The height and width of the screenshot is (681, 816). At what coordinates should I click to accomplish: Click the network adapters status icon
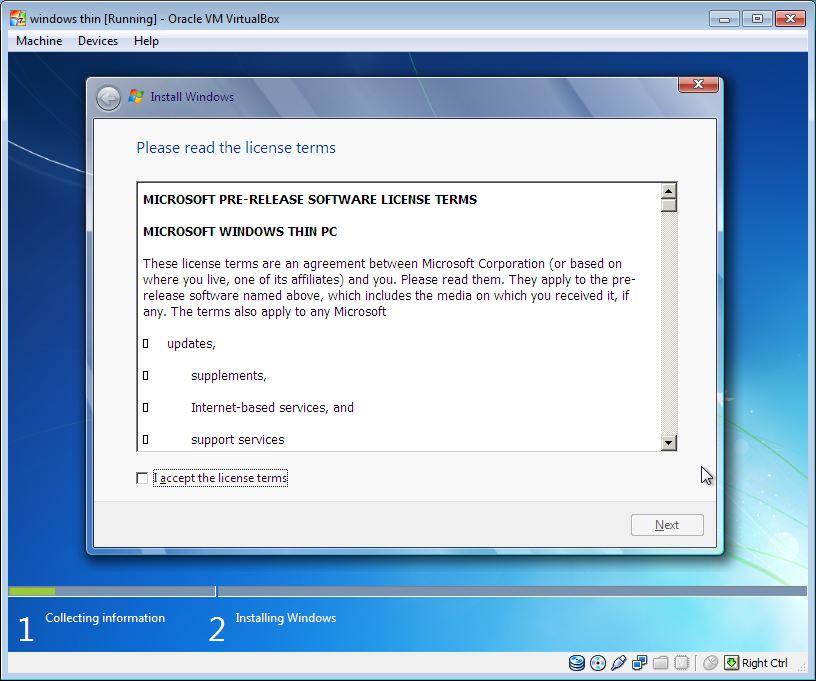639,663
